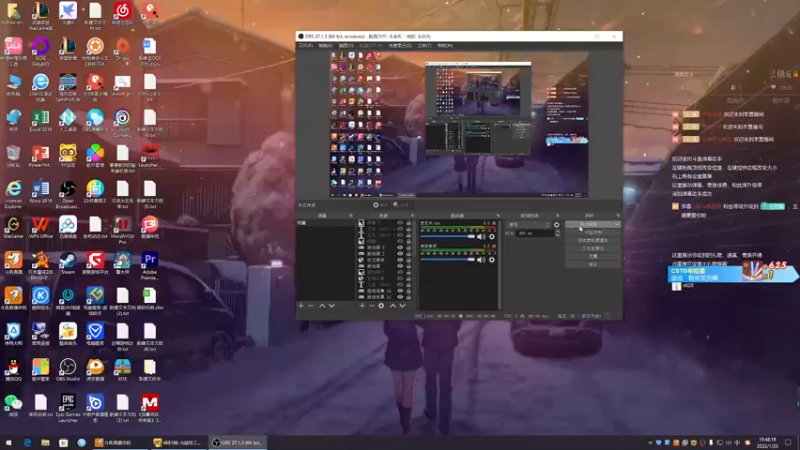Open 场景集合(S) menu in OBS

coord(399,45)
